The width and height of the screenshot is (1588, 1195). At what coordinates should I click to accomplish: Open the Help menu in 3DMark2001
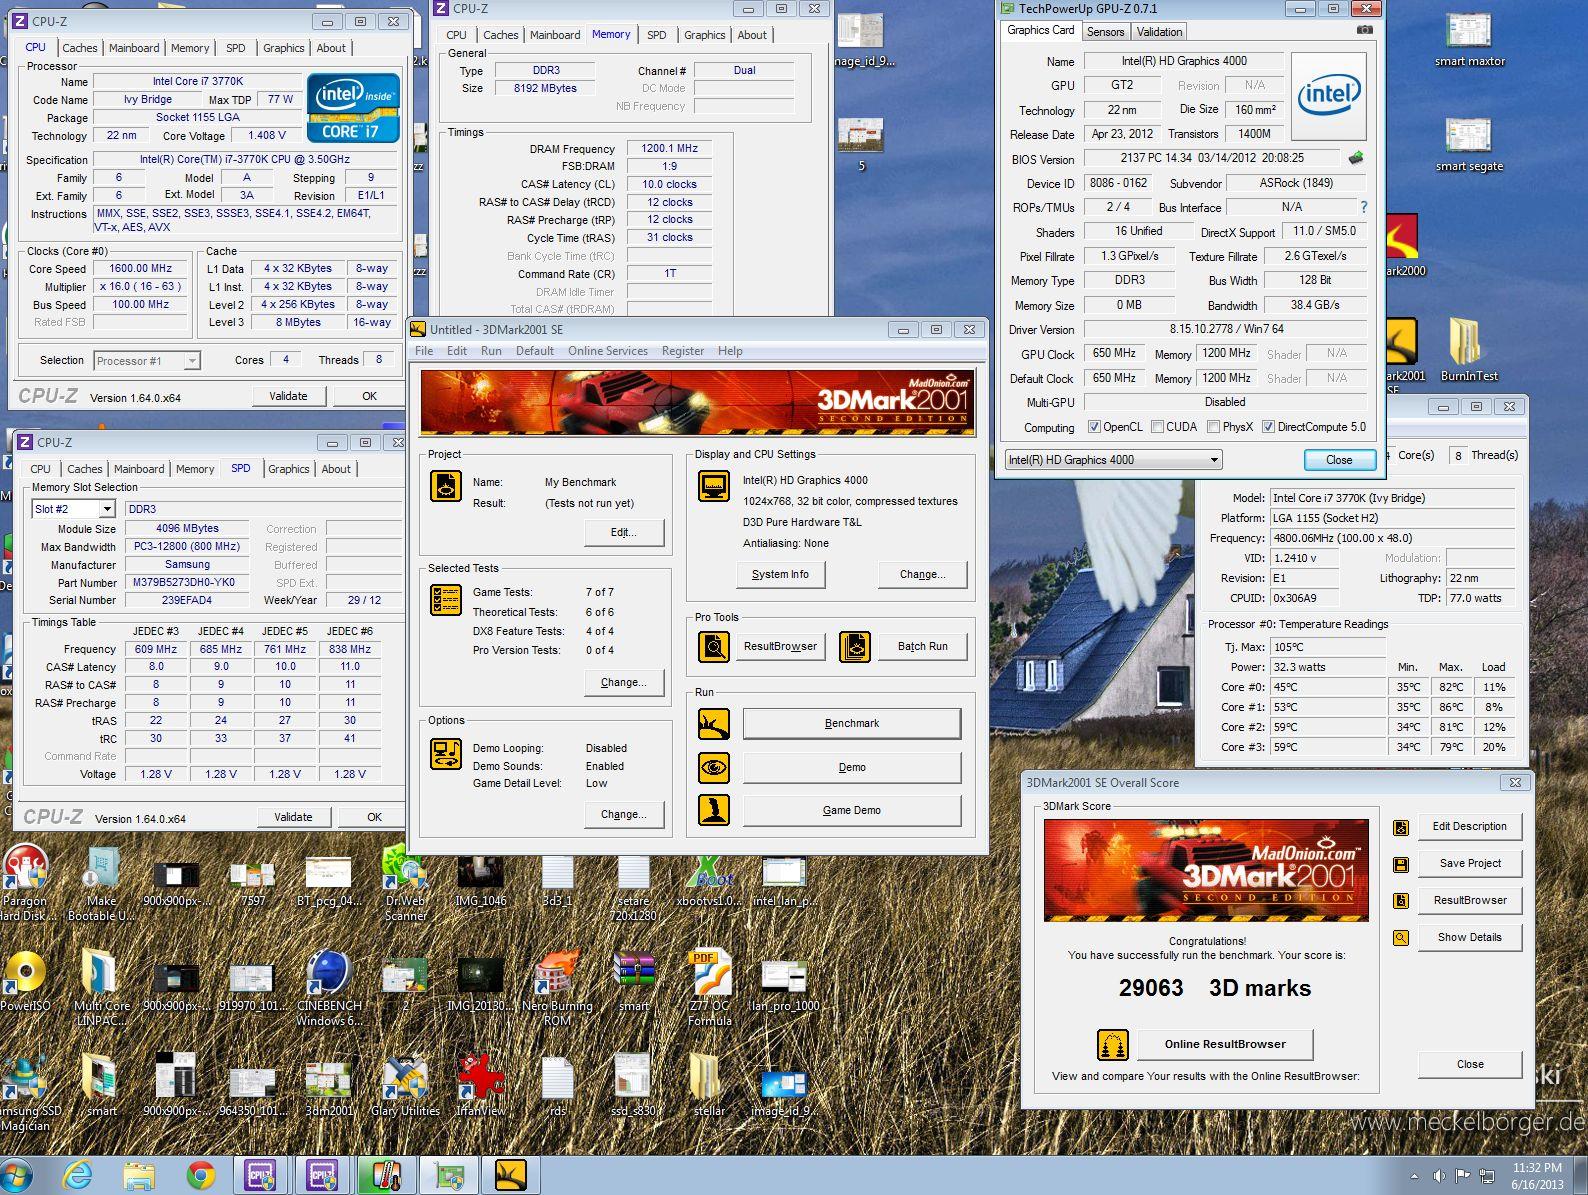pos(730,351)
